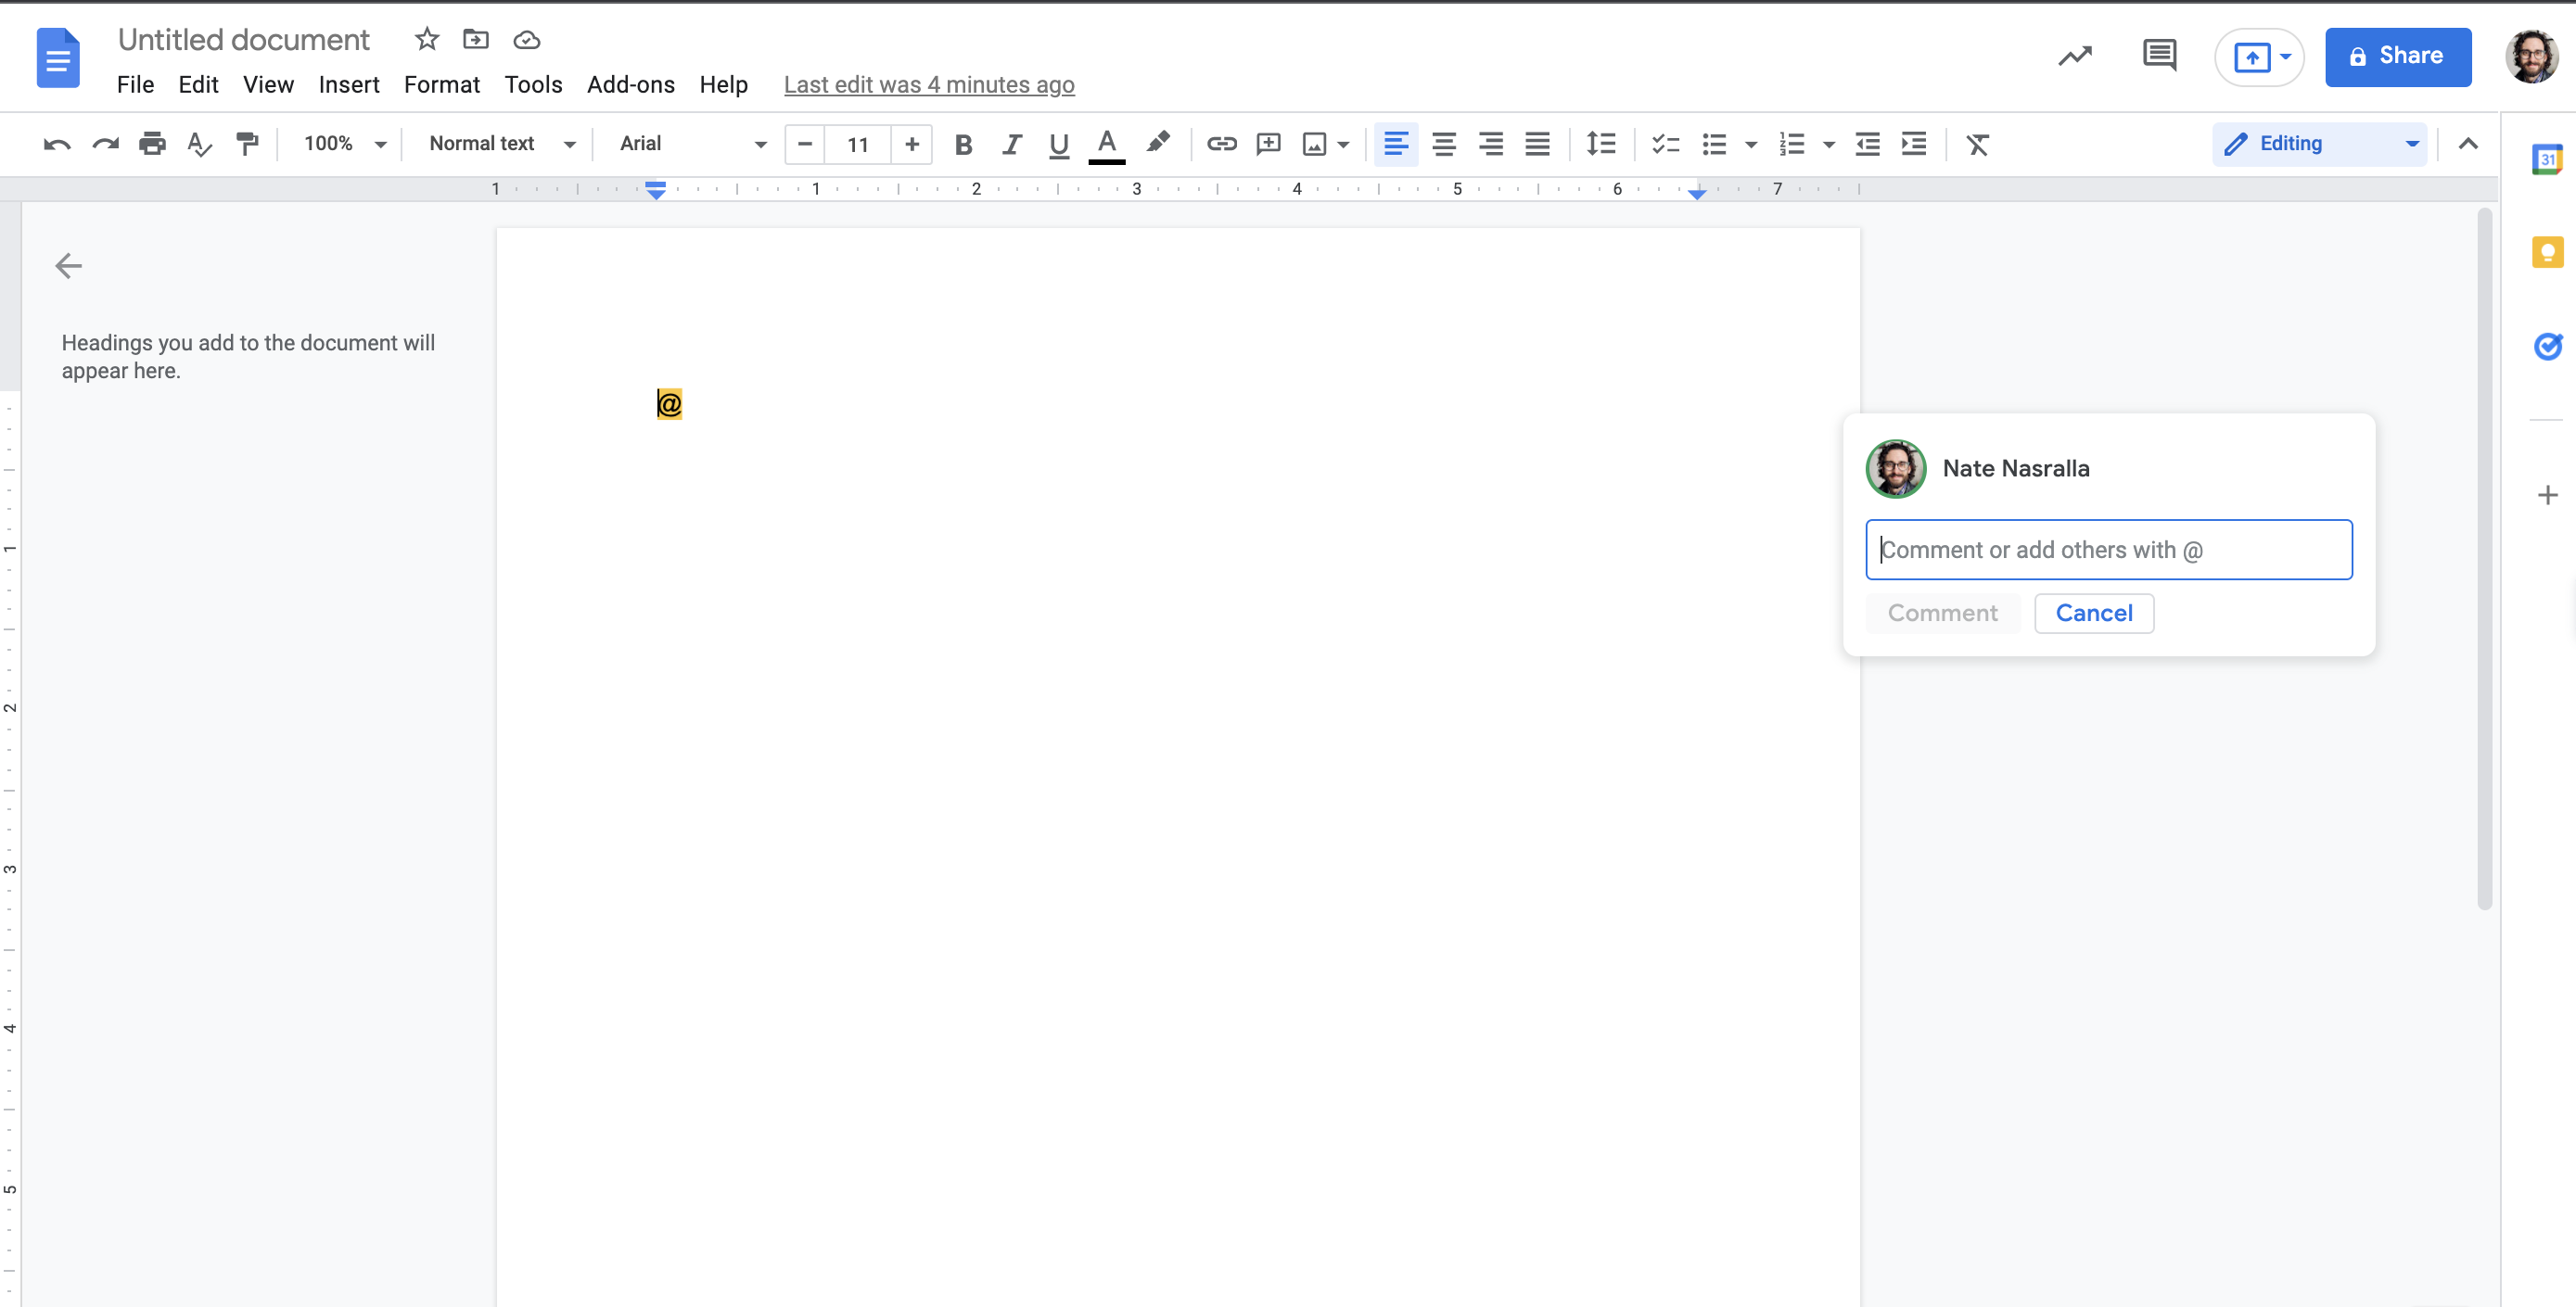
Task: Click the Clear formatting icon
Action: [x=1977, y=145]
